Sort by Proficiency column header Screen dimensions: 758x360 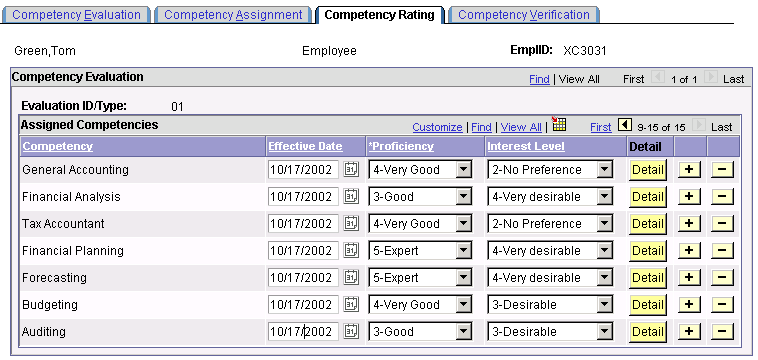pos(401,146)
